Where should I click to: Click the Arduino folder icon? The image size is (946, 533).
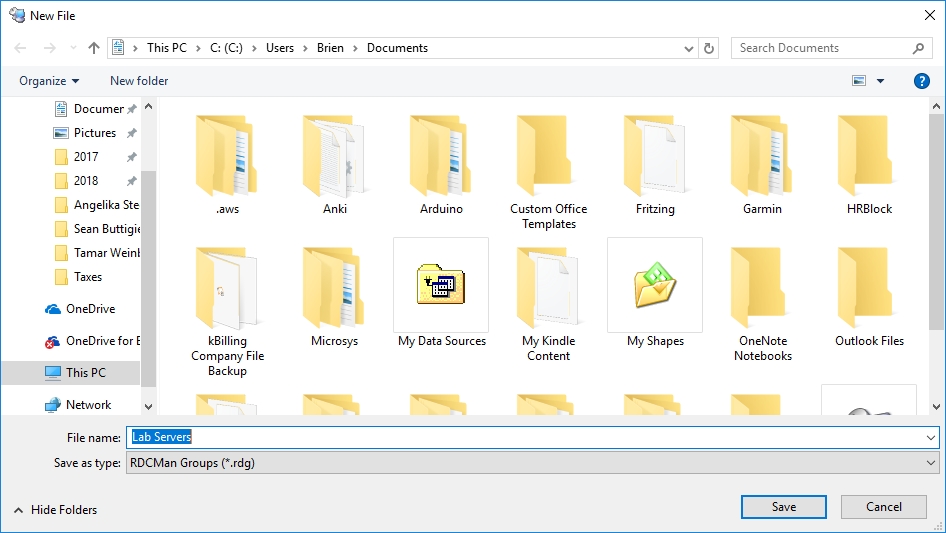coord(441,155)
